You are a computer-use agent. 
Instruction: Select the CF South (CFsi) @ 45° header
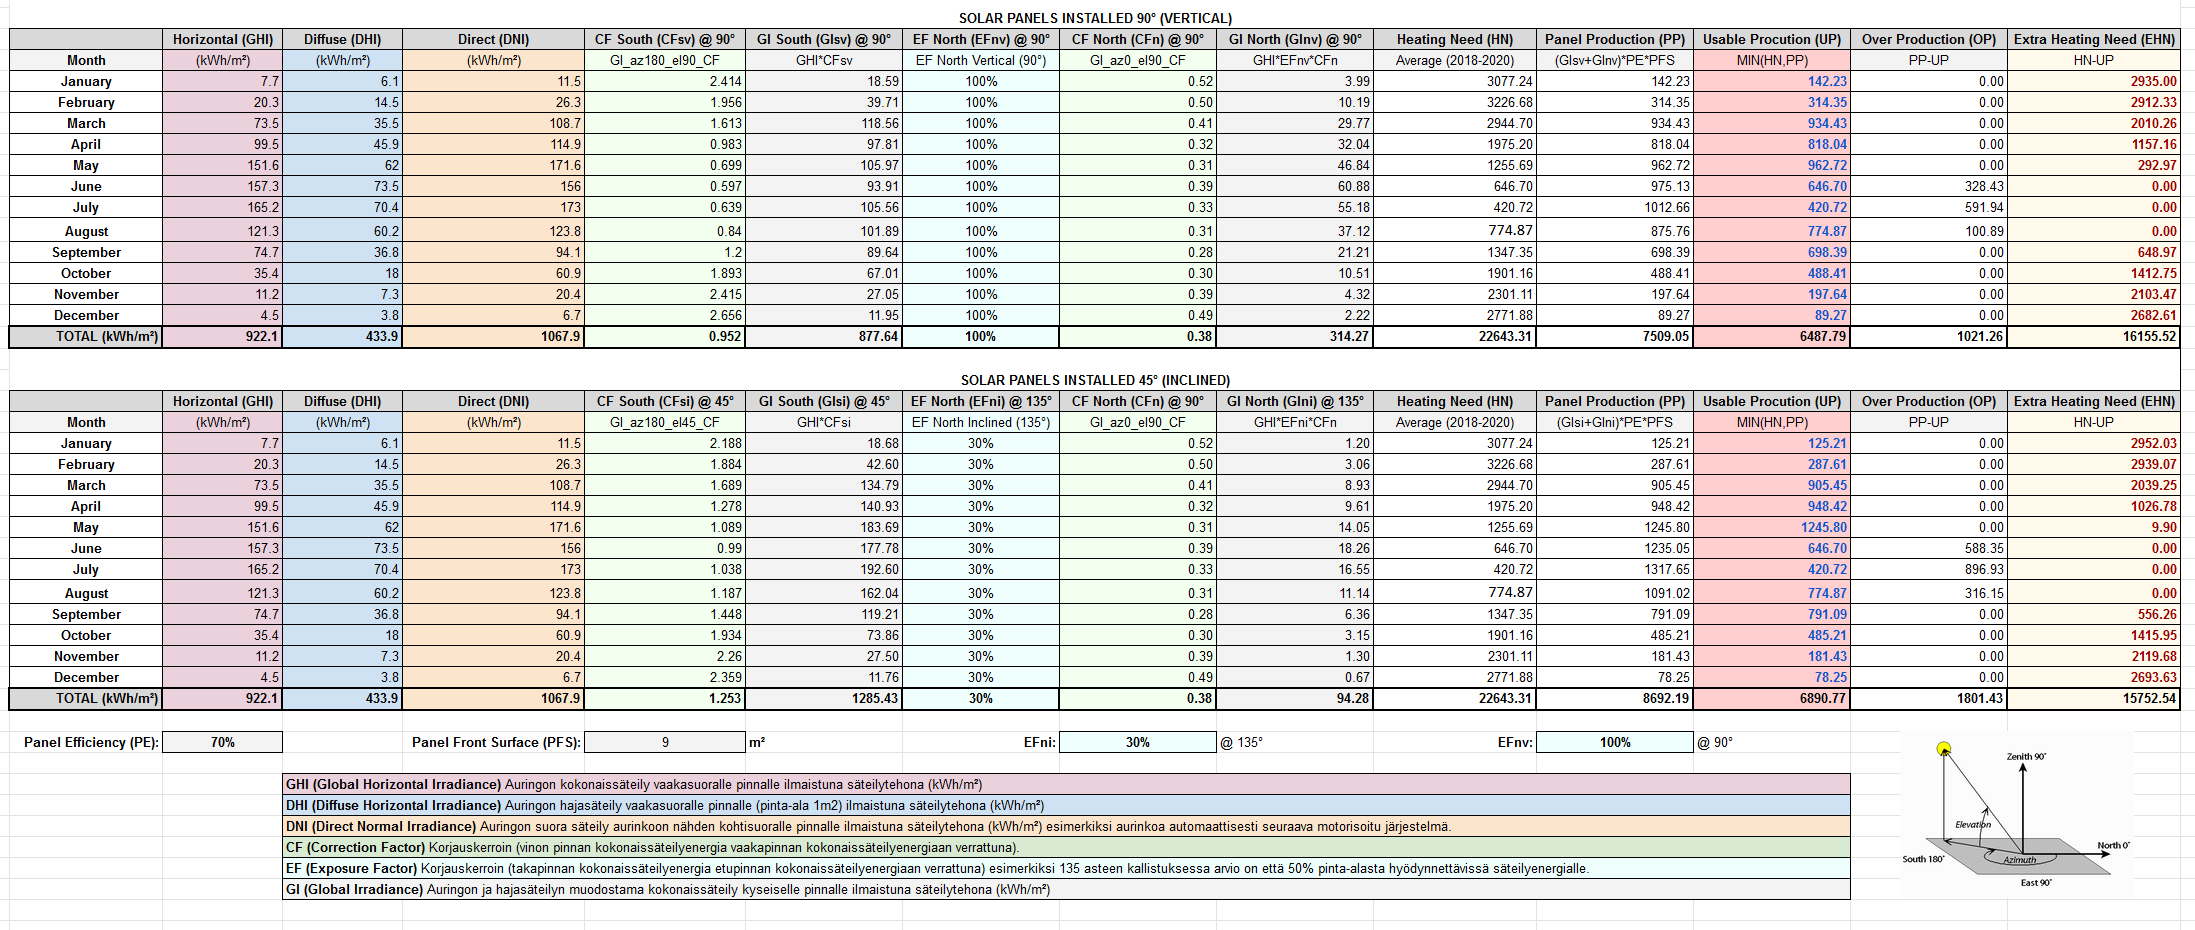tap(665, 402)
